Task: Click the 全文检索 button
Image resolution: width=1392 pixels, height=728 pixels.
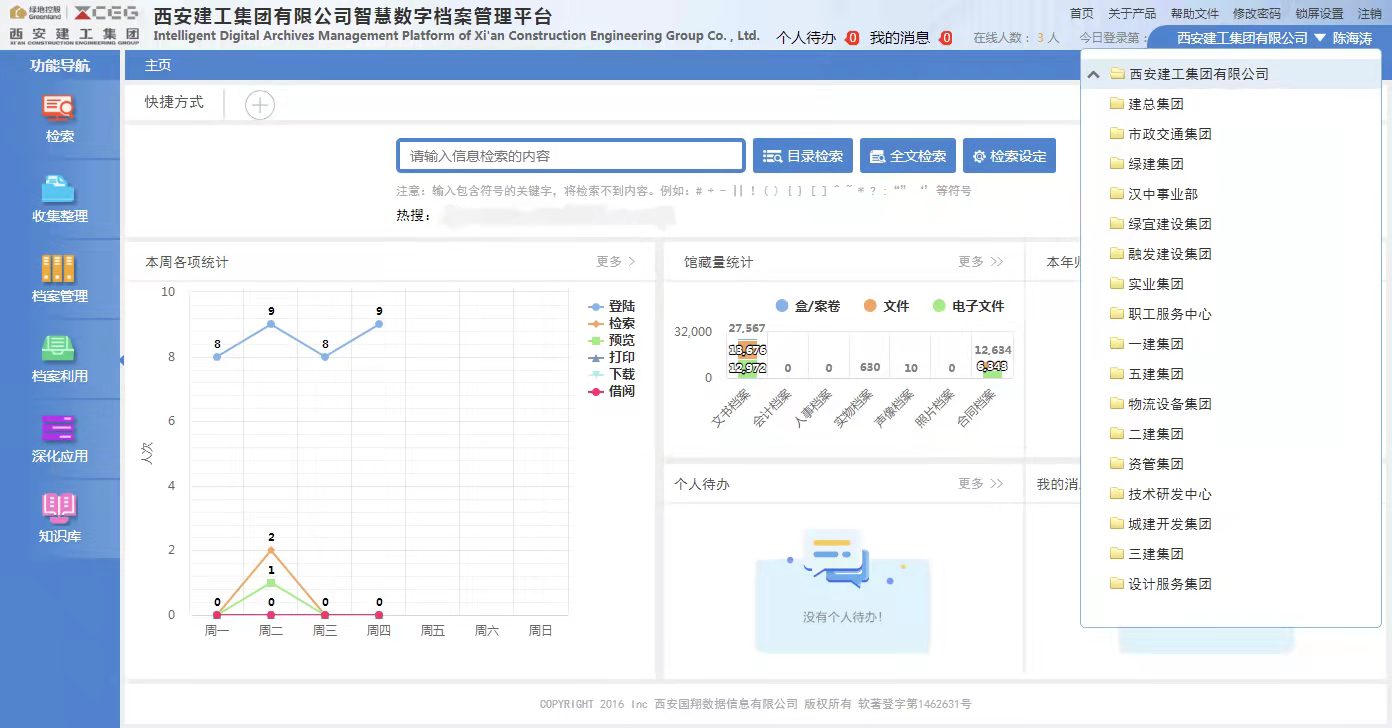Action: [908, 156]
